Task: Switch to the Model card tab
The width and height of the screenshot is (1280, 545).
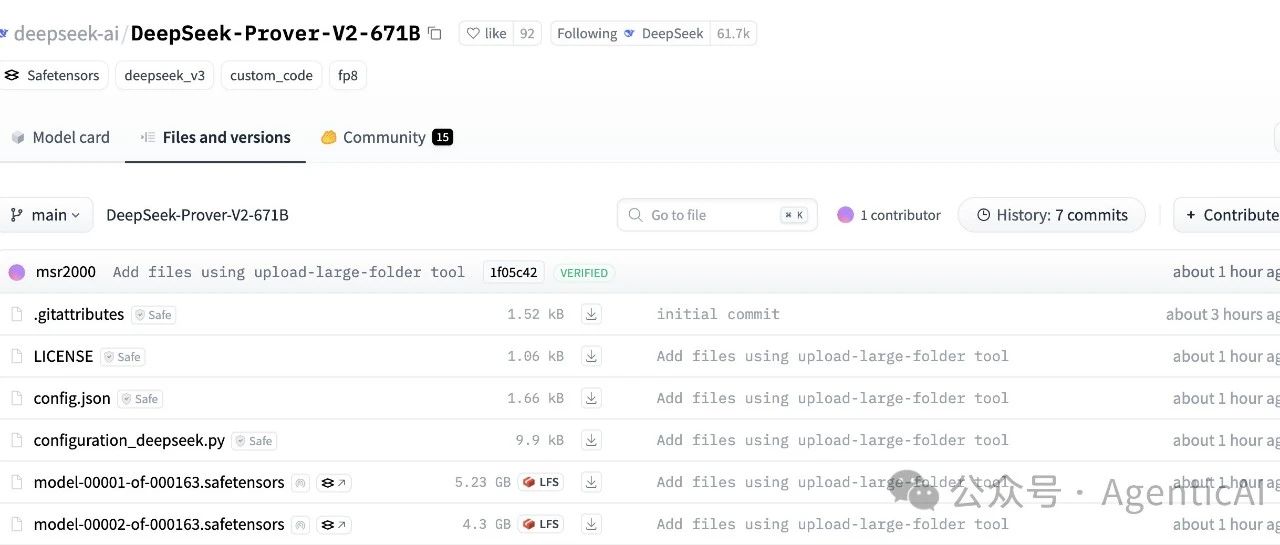Action: coord(60,137)
